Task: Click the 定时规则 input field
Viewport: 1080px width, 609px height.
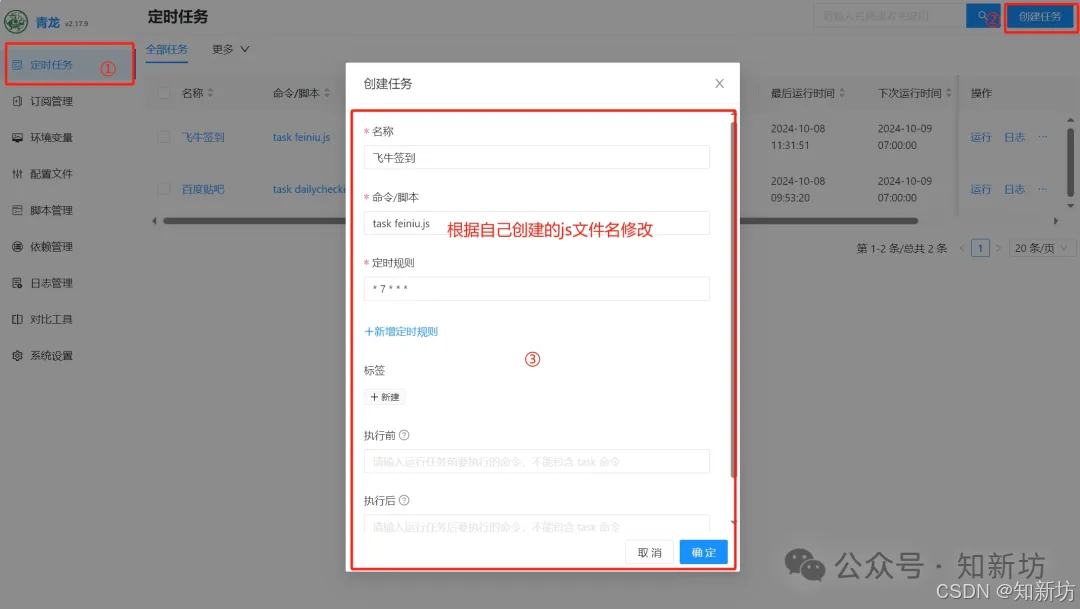Action: [x=537, y=289]
